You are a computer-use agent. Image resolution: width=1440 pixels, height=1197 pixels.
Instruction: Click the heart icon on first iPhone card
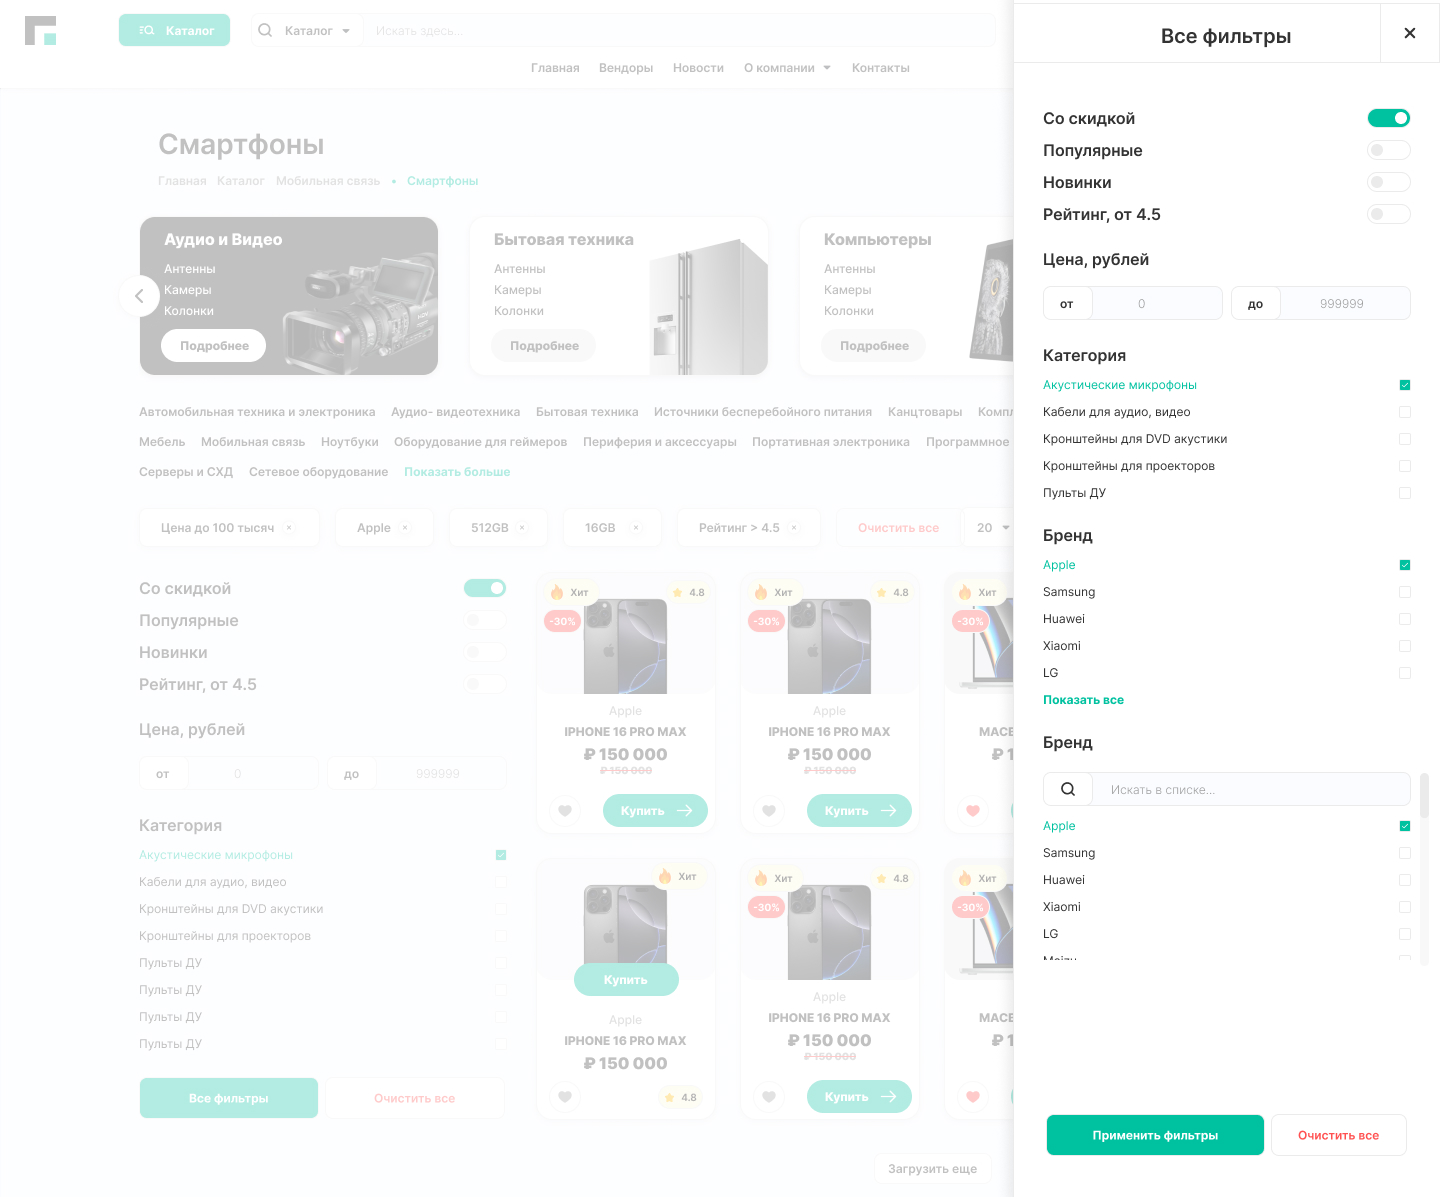click(x=565, y=811)
